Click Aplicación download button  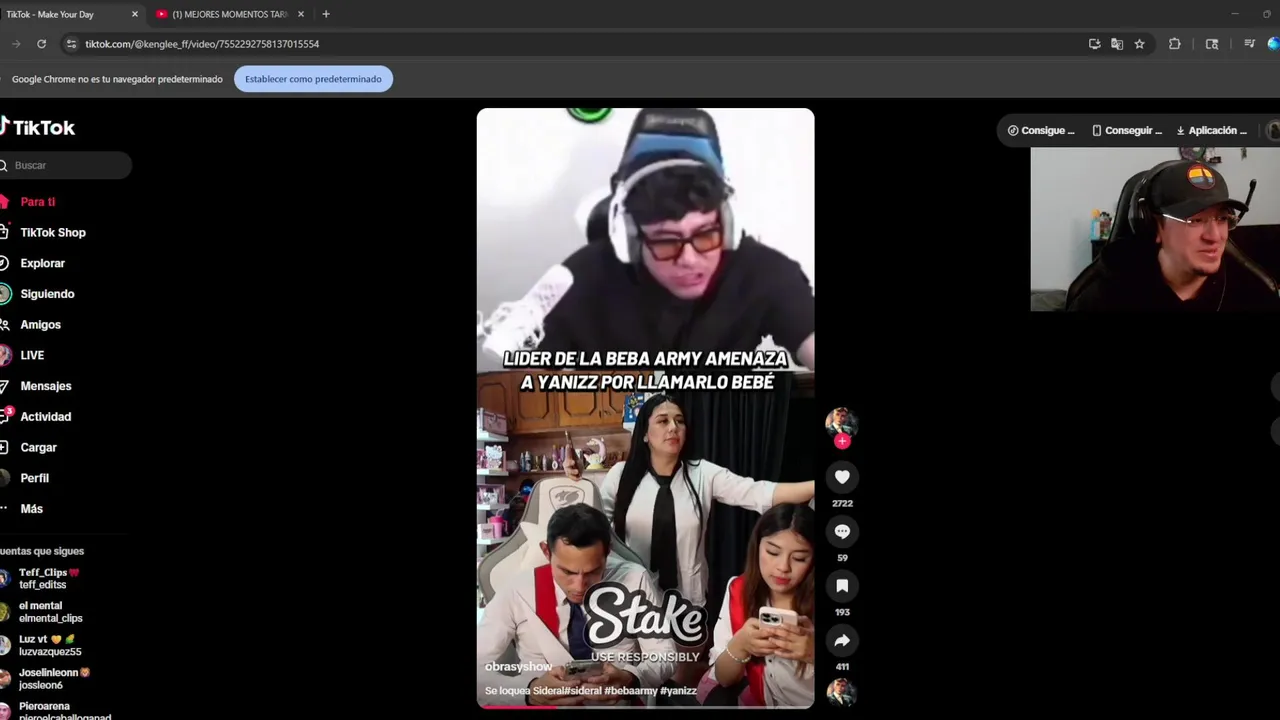[1212, 130]
